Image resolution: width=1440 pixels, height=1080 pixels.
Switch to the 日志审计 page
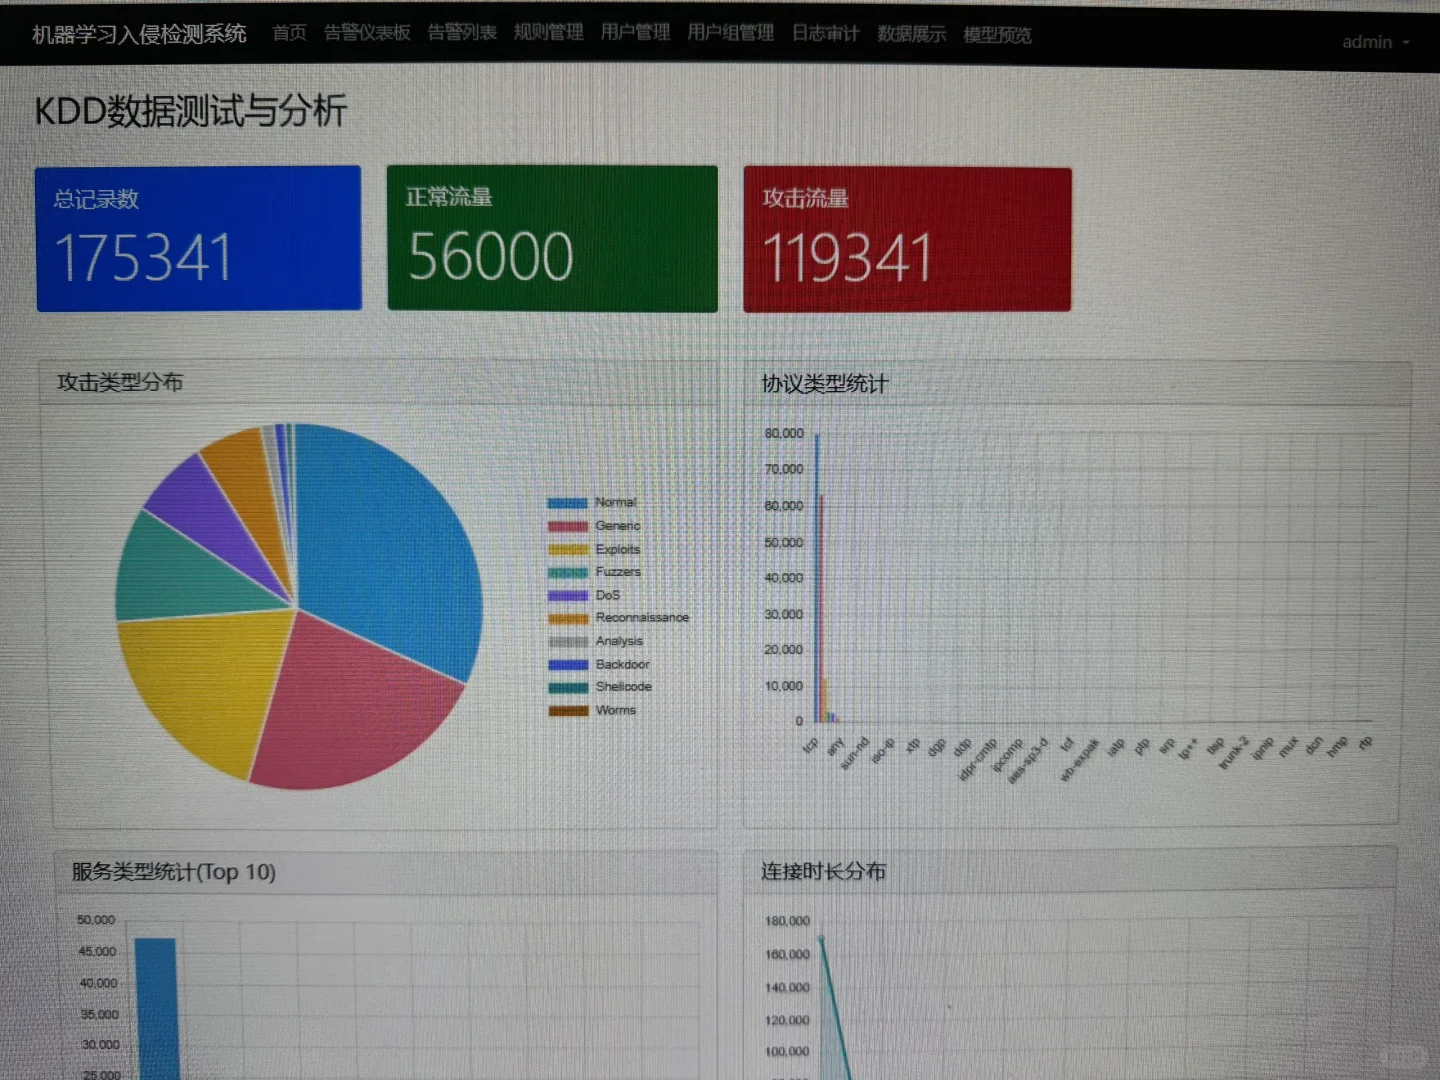[x=825, y=34]
